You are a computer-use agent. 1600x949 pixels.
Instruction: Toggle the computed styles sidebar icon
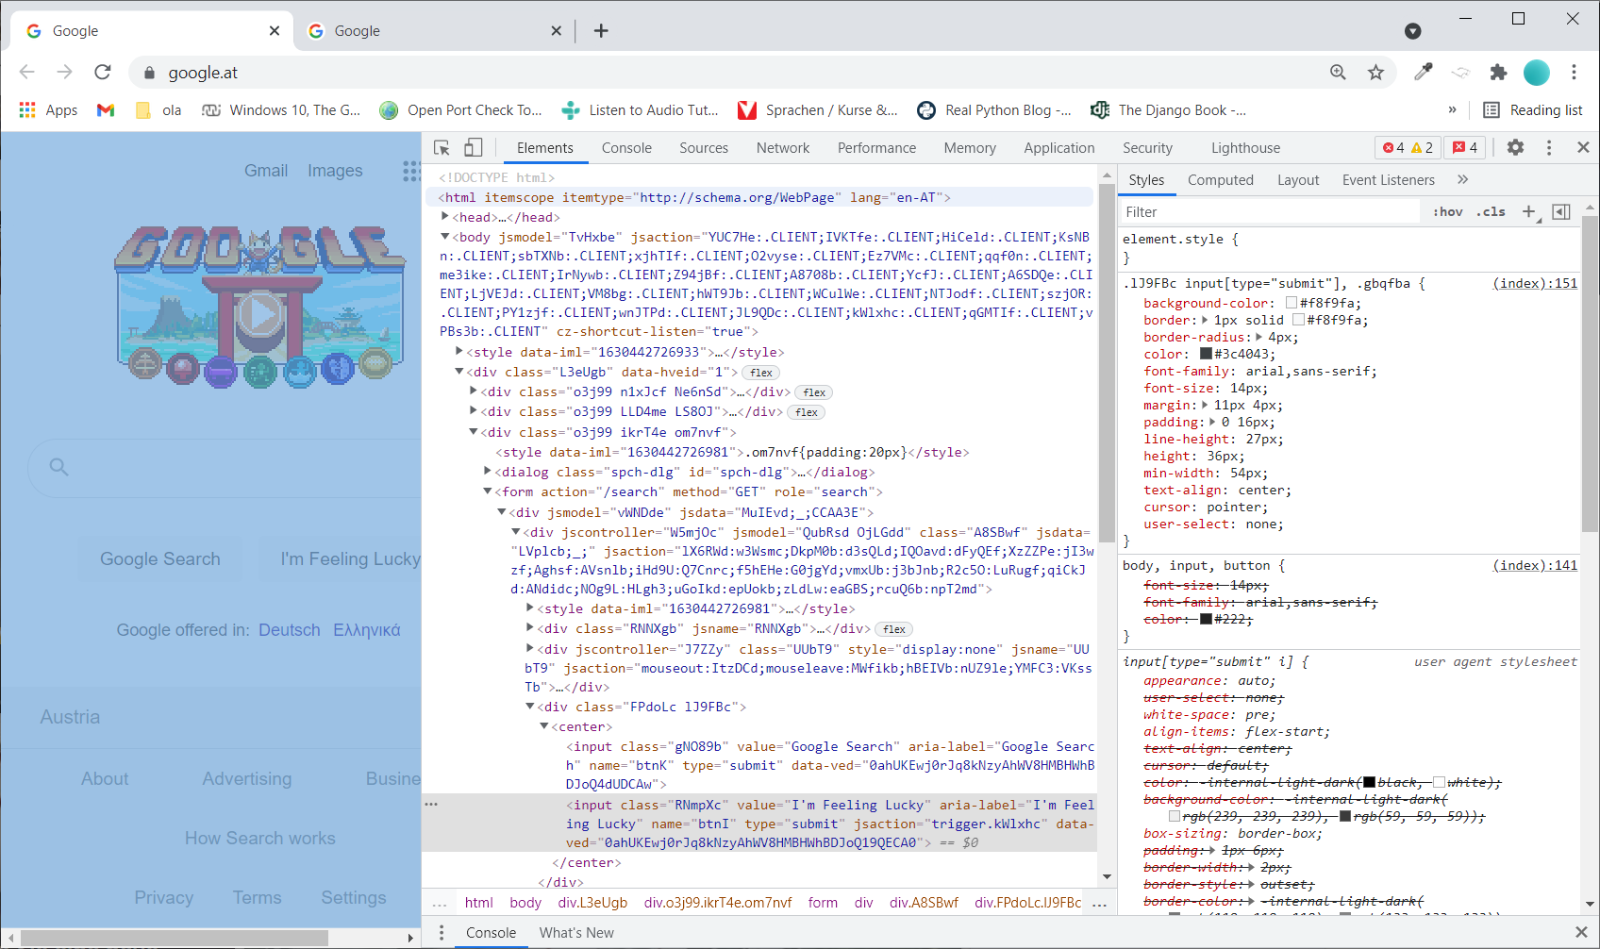point(1561,211)
